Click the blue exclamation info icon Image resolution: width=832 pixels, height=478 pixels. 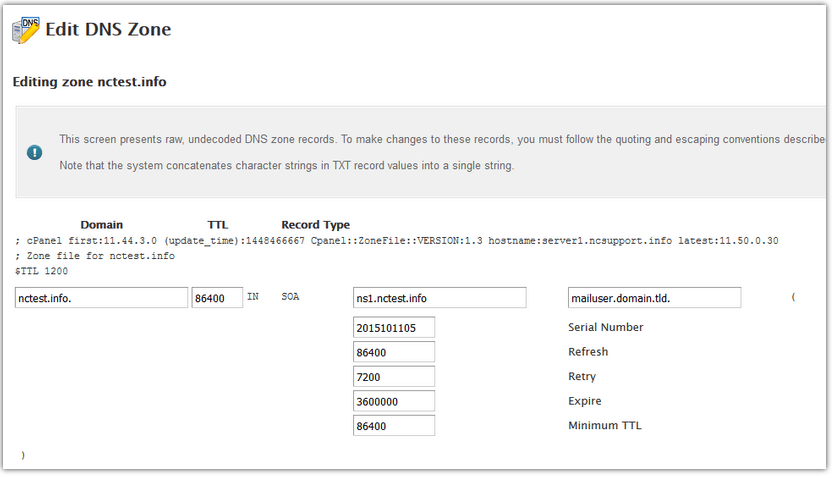pyautogui.click(x=34, y=153)
